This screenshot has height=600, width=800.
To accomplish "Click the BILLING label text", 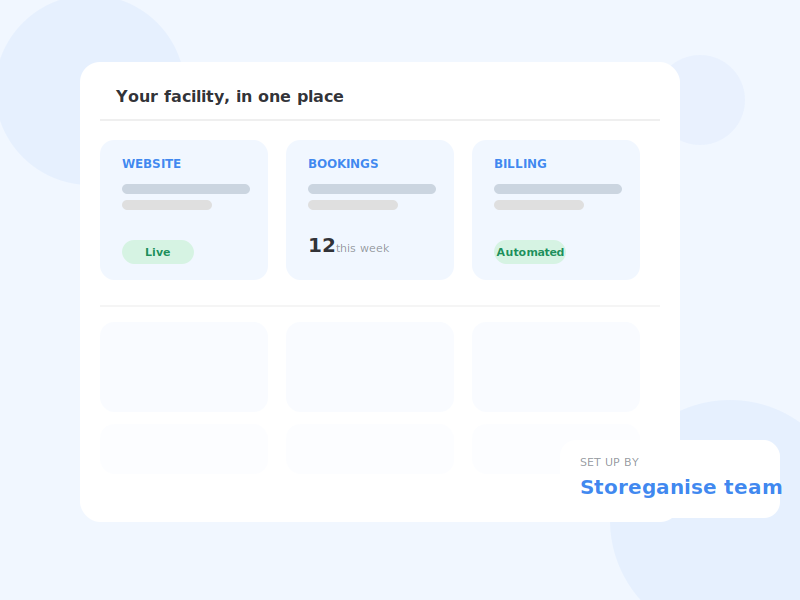I will [x=520, y=164].
